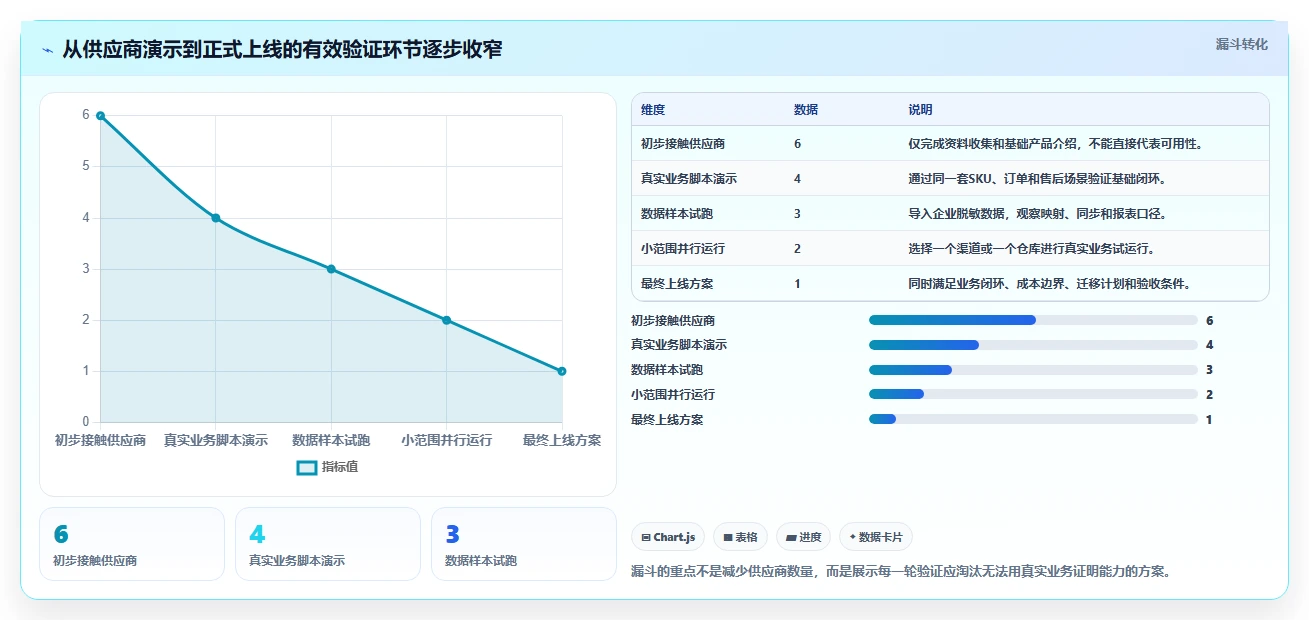Screen dimensions: 1309x620
Task: Click the y-axis tick label 0
Action: pyautogui.click(x=86, y=422)
